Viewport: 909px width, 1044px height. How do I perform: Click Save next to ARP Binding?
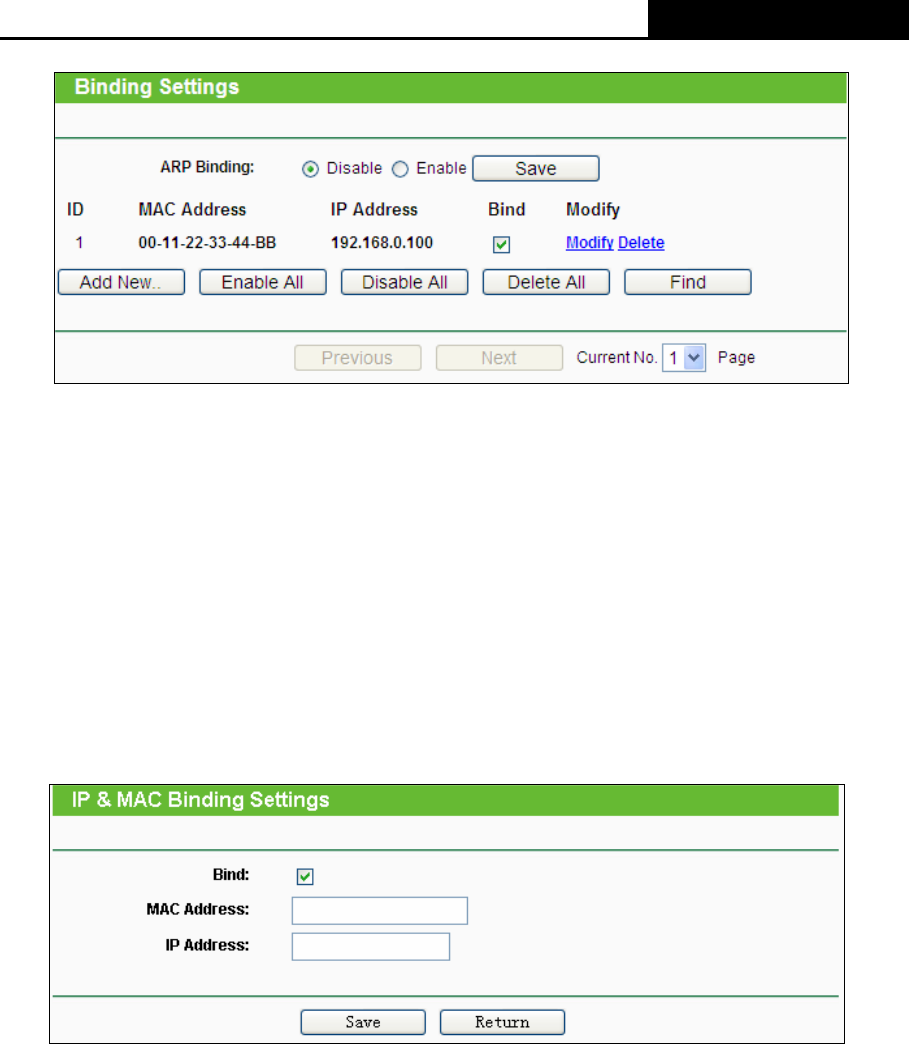coord(536,168)
